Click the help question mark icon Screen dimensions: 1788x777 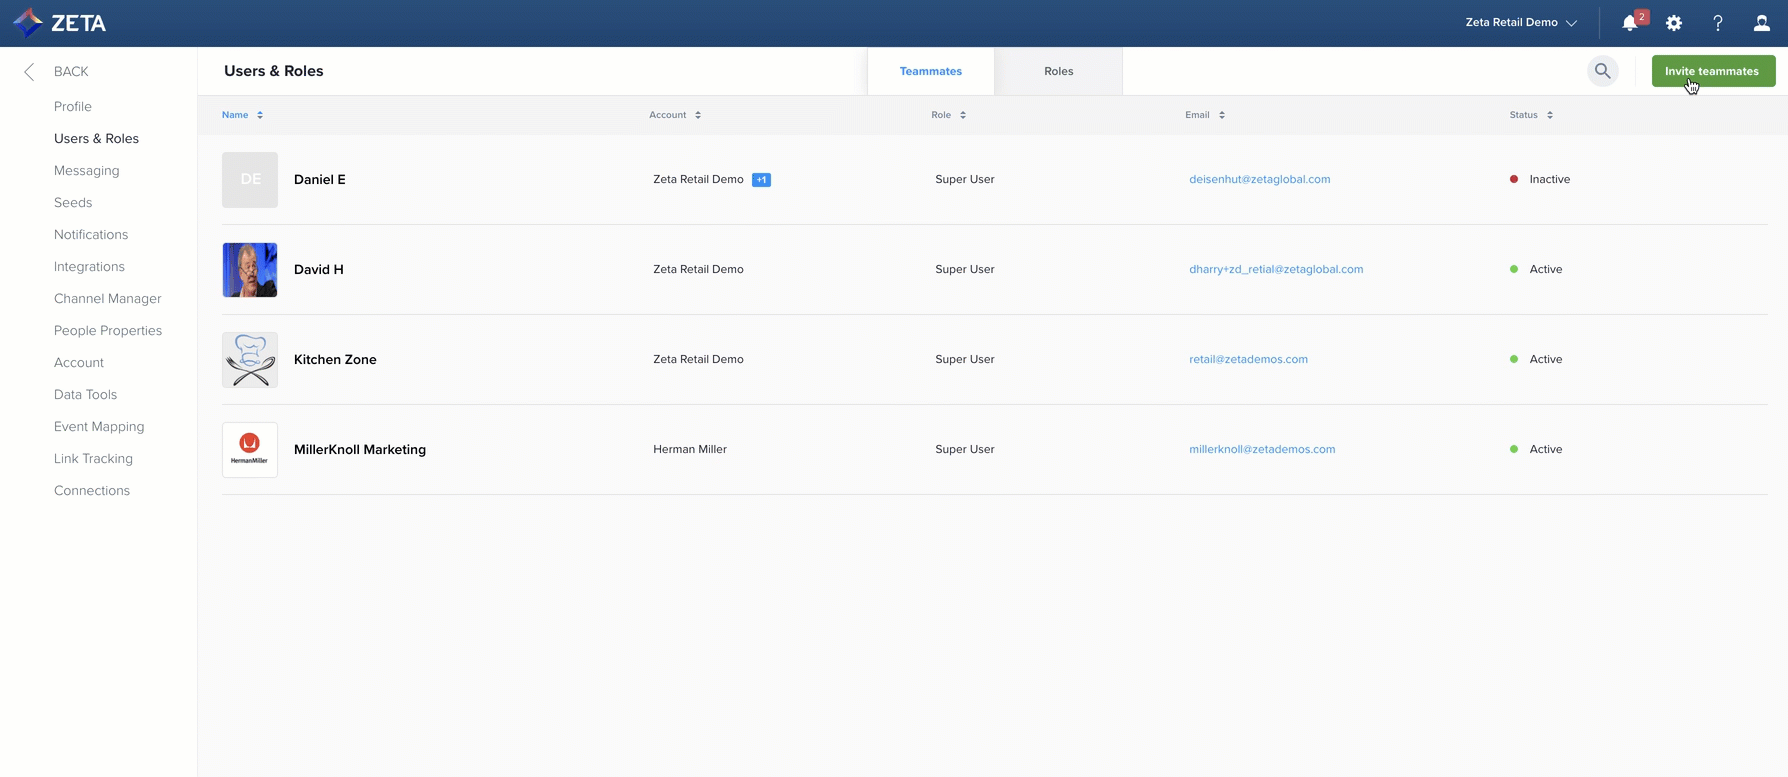pos(1718,23)
